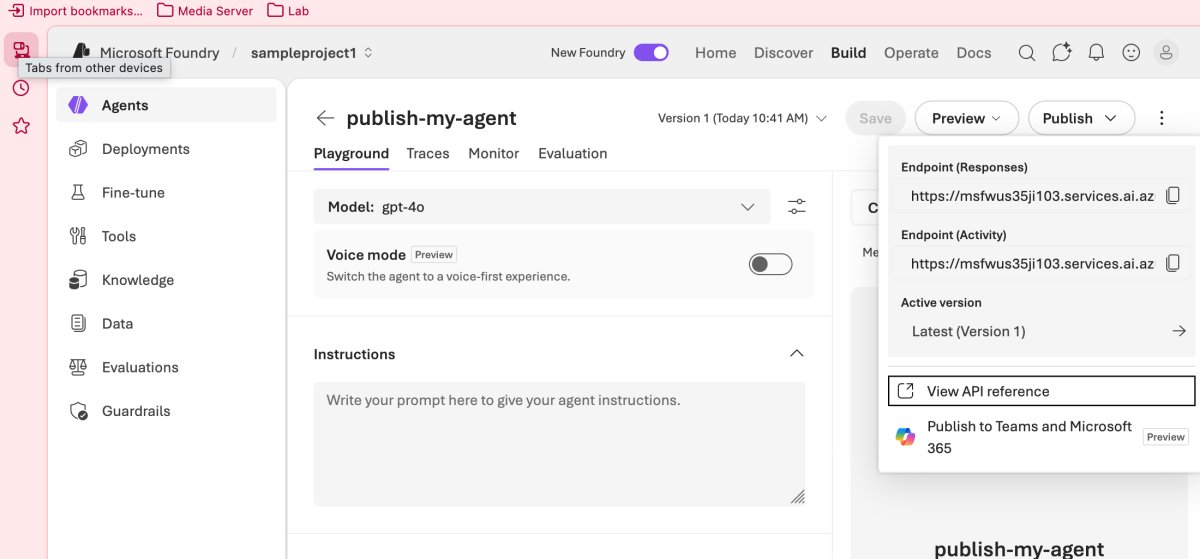Click the feedback smiley icon
This screenshot has width=1200, height=559.
(x=1131, y=53)
